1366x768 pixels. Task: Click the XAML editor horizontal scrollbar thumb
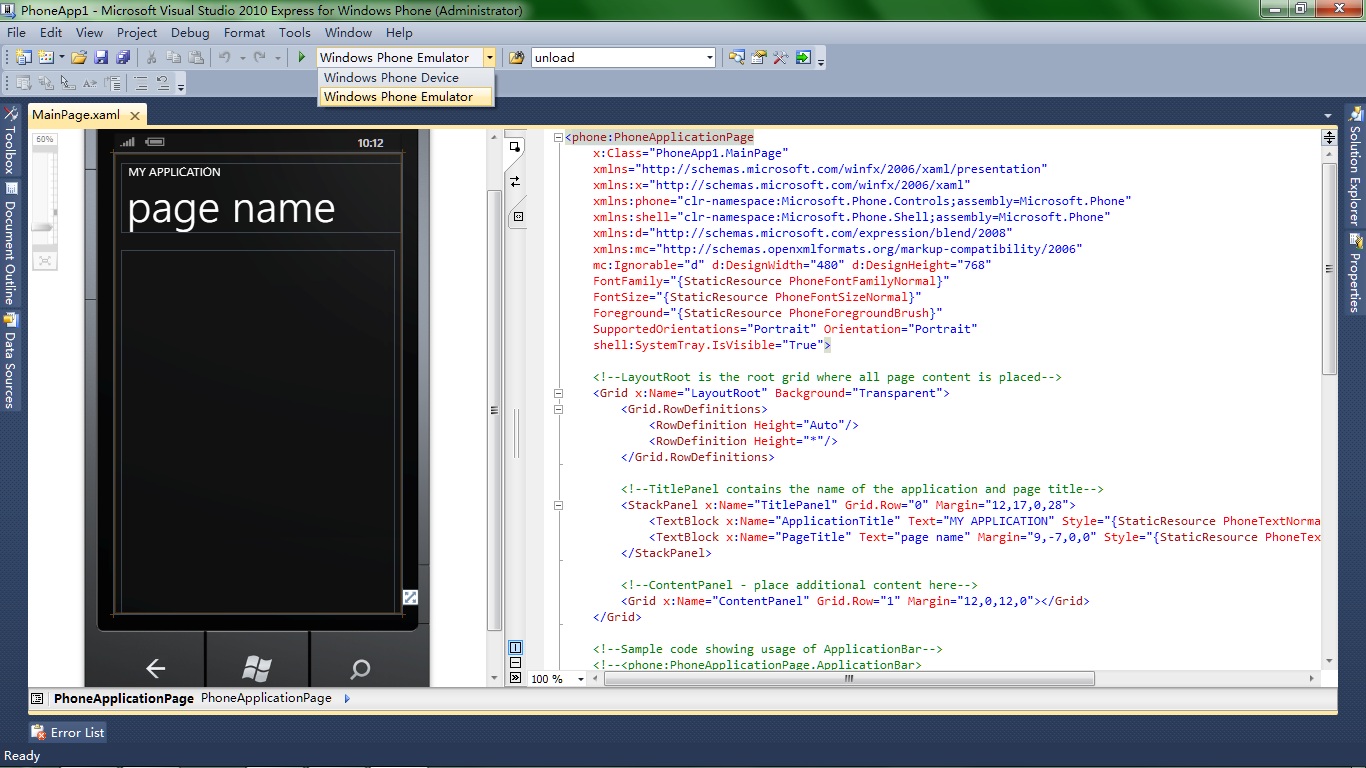(x=849, y=678)
